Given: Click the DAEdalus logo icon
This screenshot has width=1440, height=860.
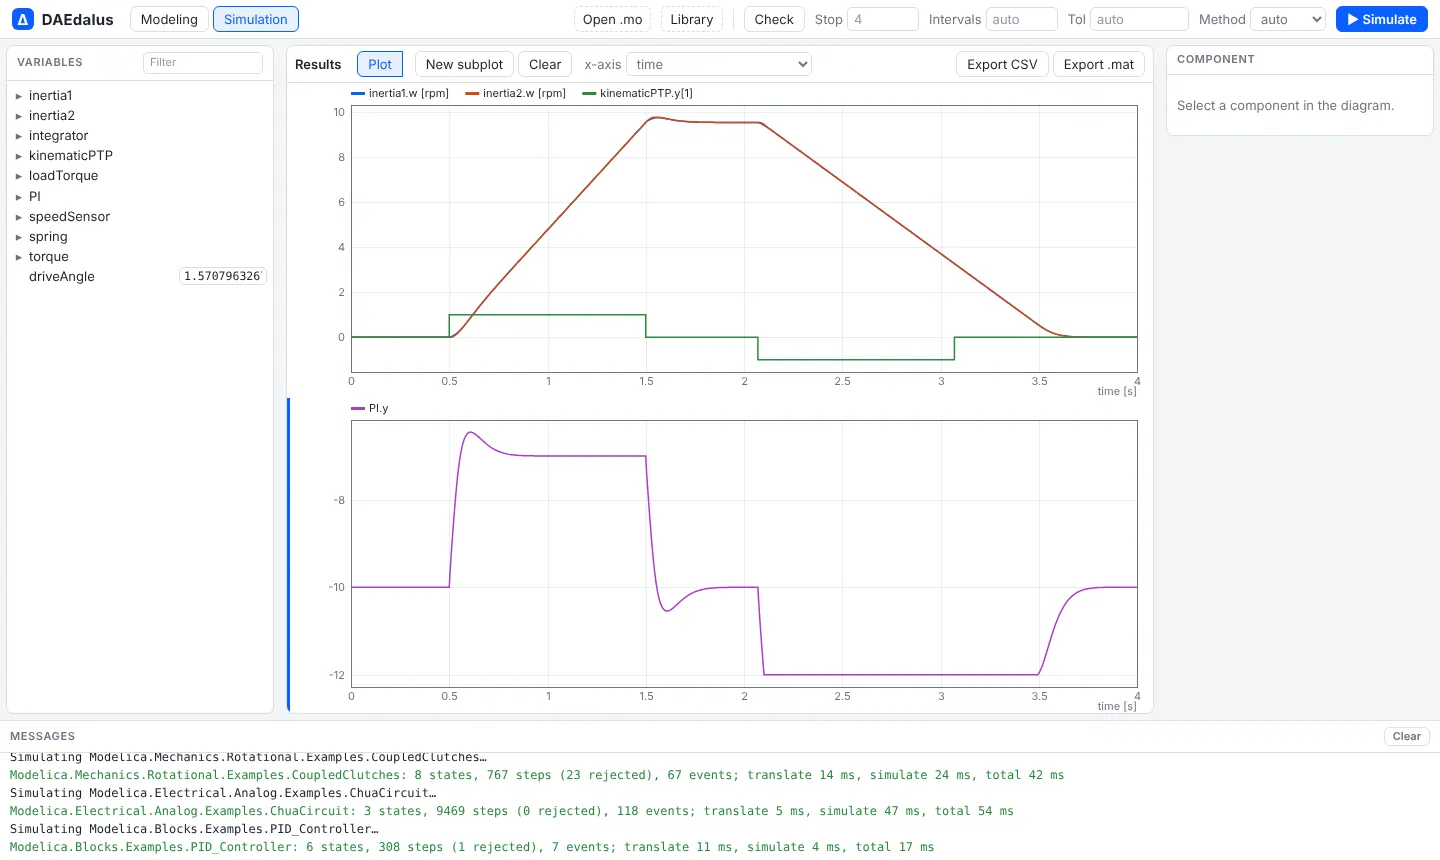Looking at the screenshot, I should coord(23,19).
